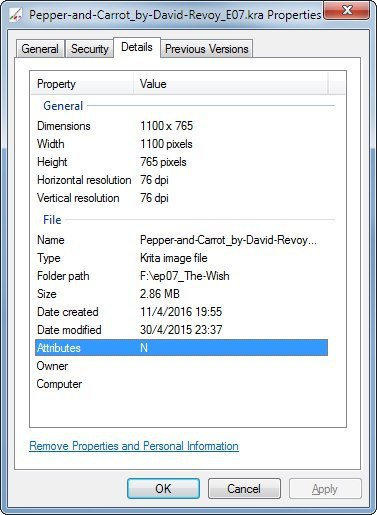
Task: Select the Date modified row
Action: click(181, 330)
